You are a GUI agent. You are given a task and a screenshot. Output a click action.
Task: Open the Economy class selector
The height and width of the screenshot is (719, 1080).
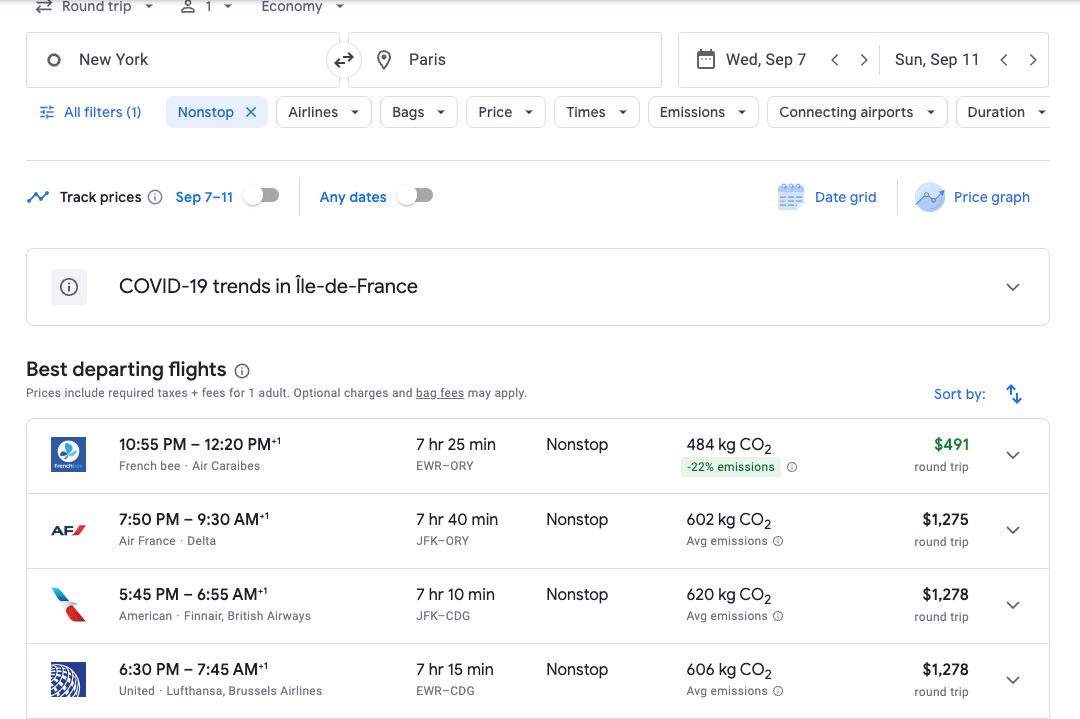click(302, 7)
